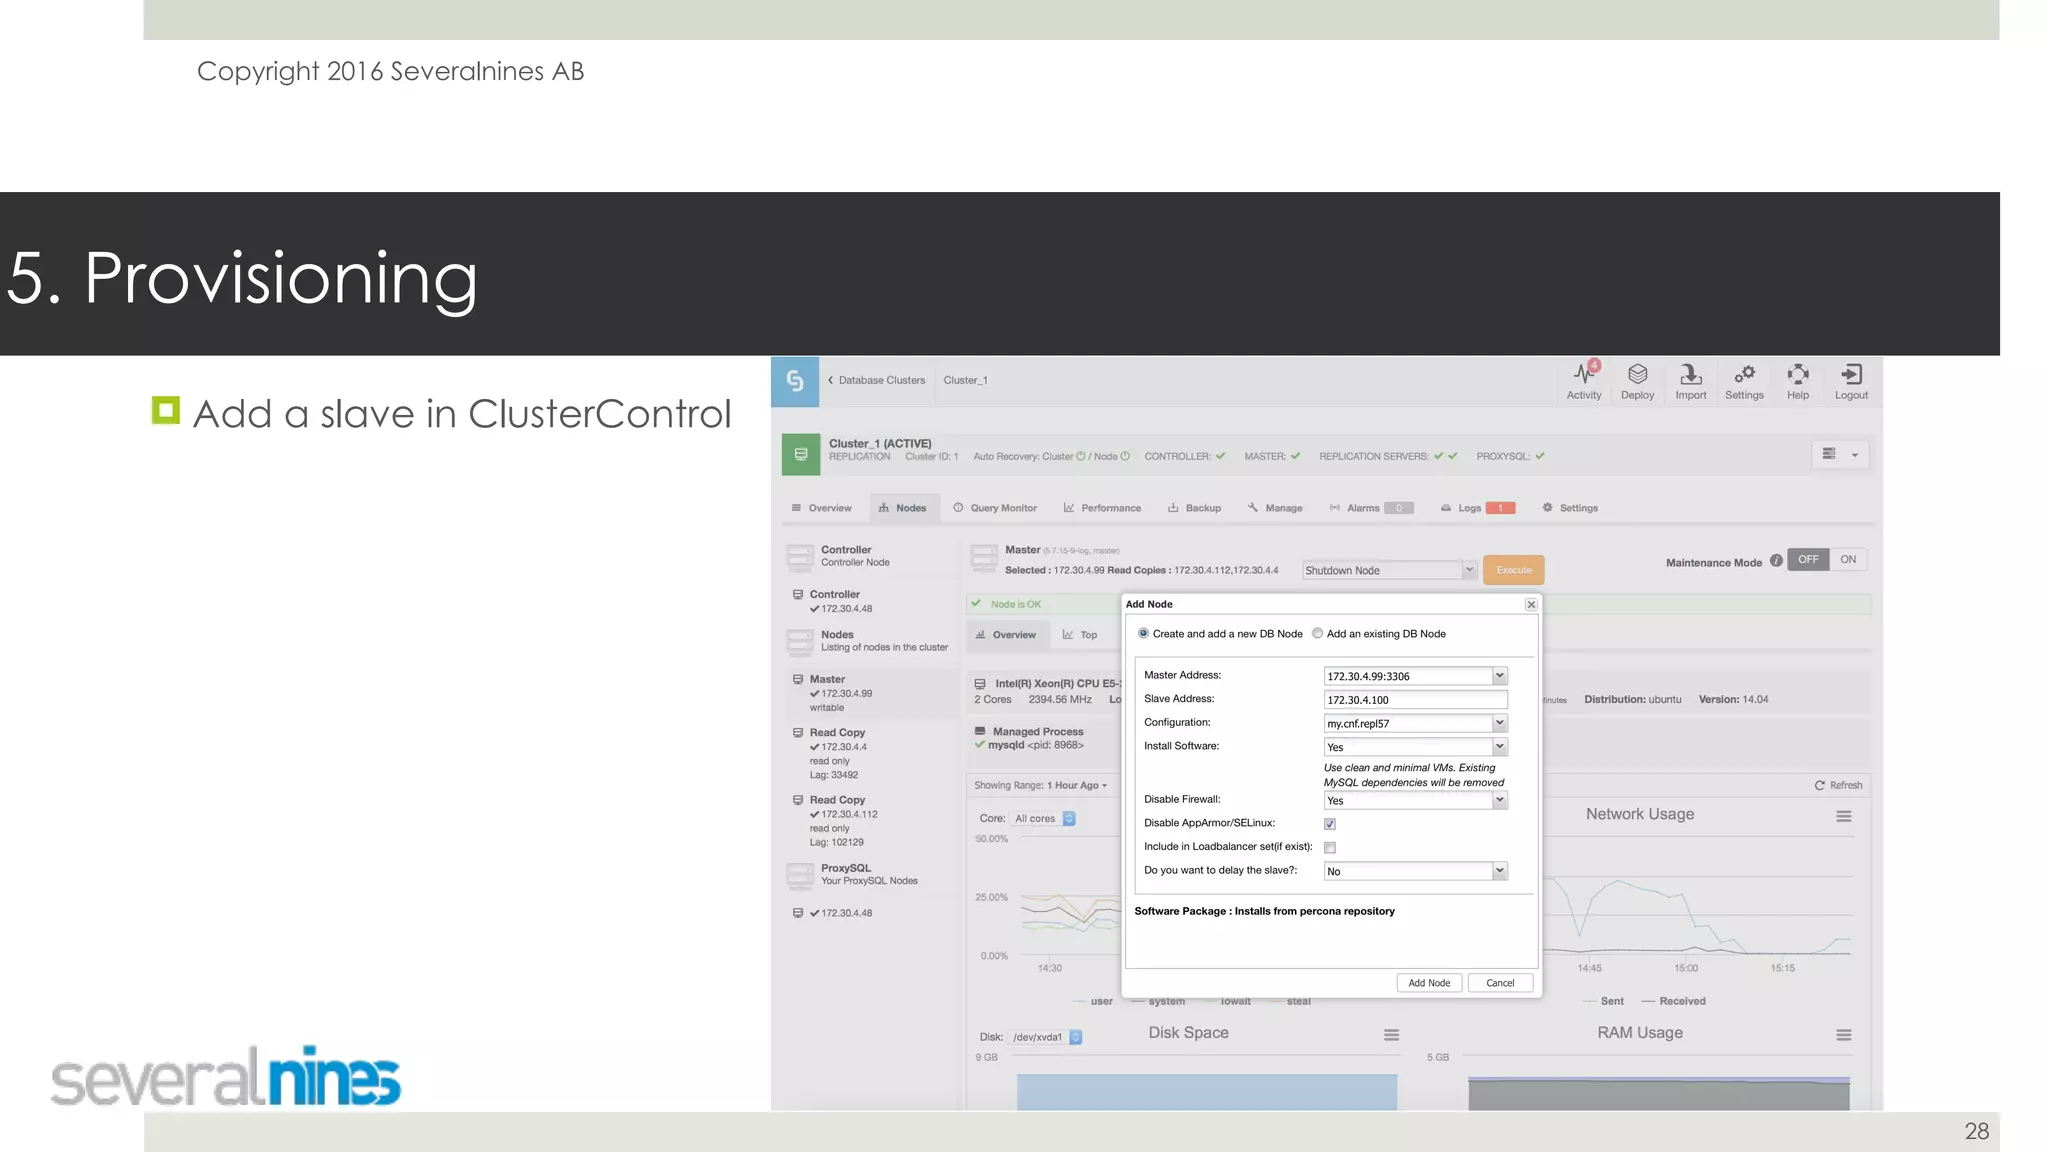Open global Settings gears icon

tap(1744, 381)
